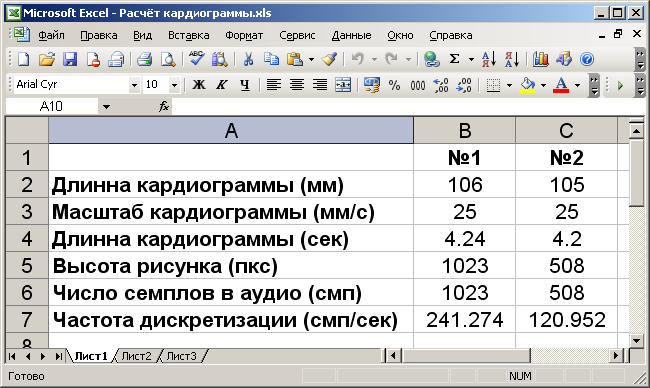Open the font size 10 dropdown
The image size is (650, 388).
coord(175,85)
